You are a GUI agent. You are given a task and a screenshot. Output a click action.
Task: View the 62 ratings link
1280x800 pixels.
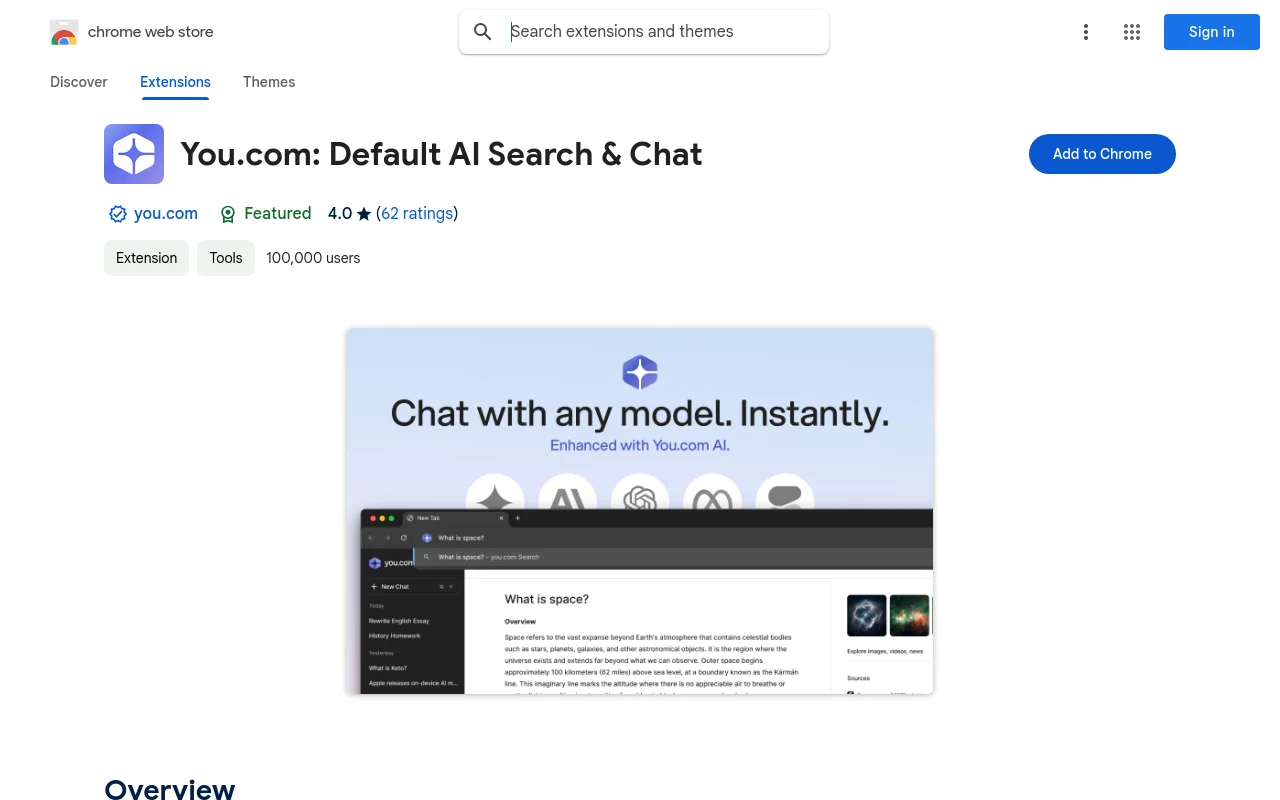[417, 214]
